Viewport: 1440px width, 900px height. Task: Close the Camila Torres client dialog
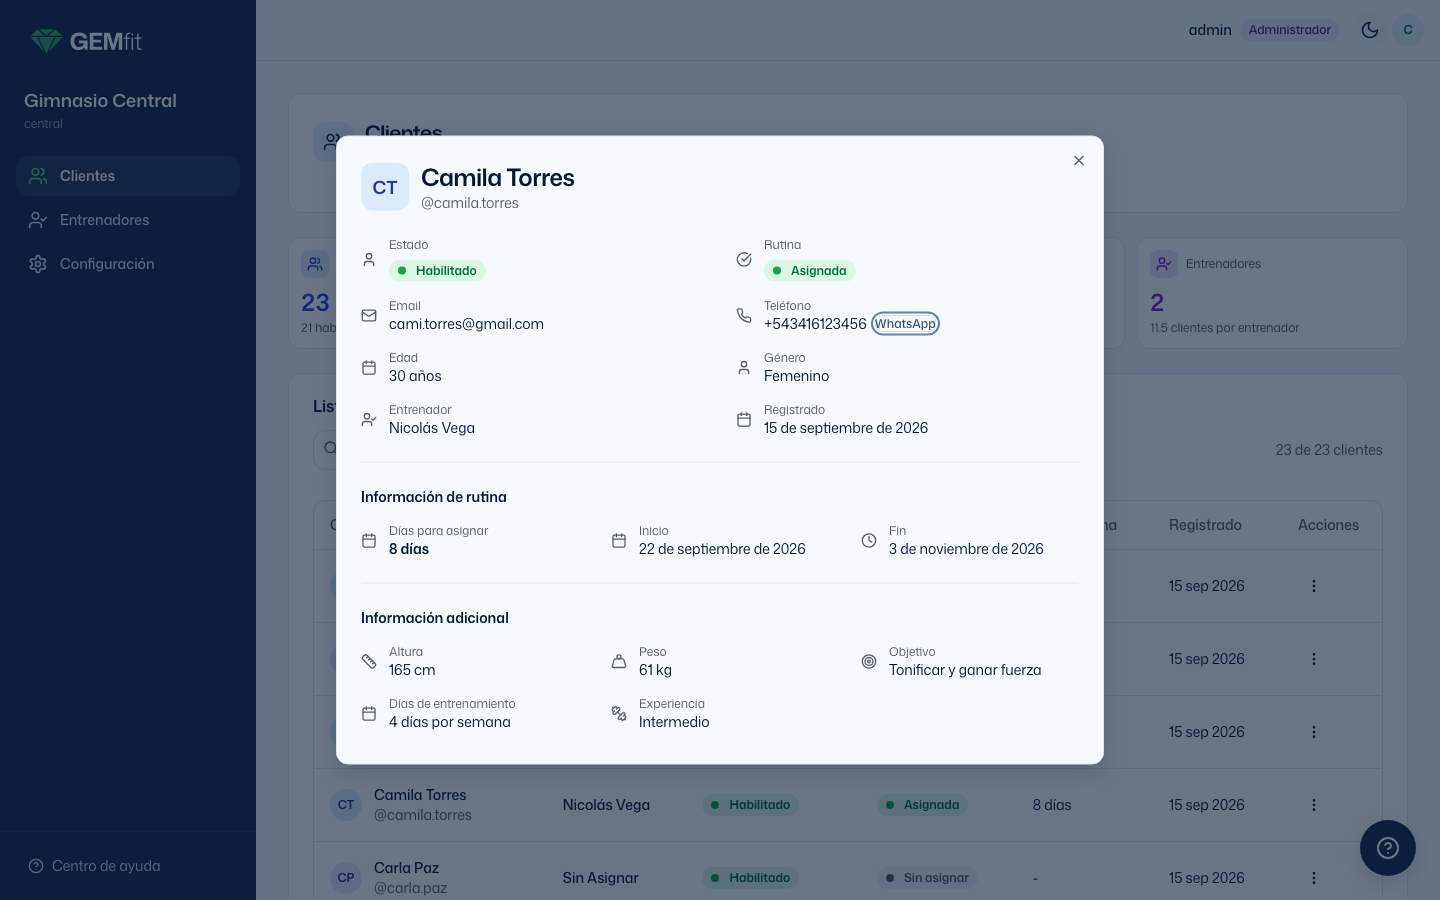pos(1079,161)
